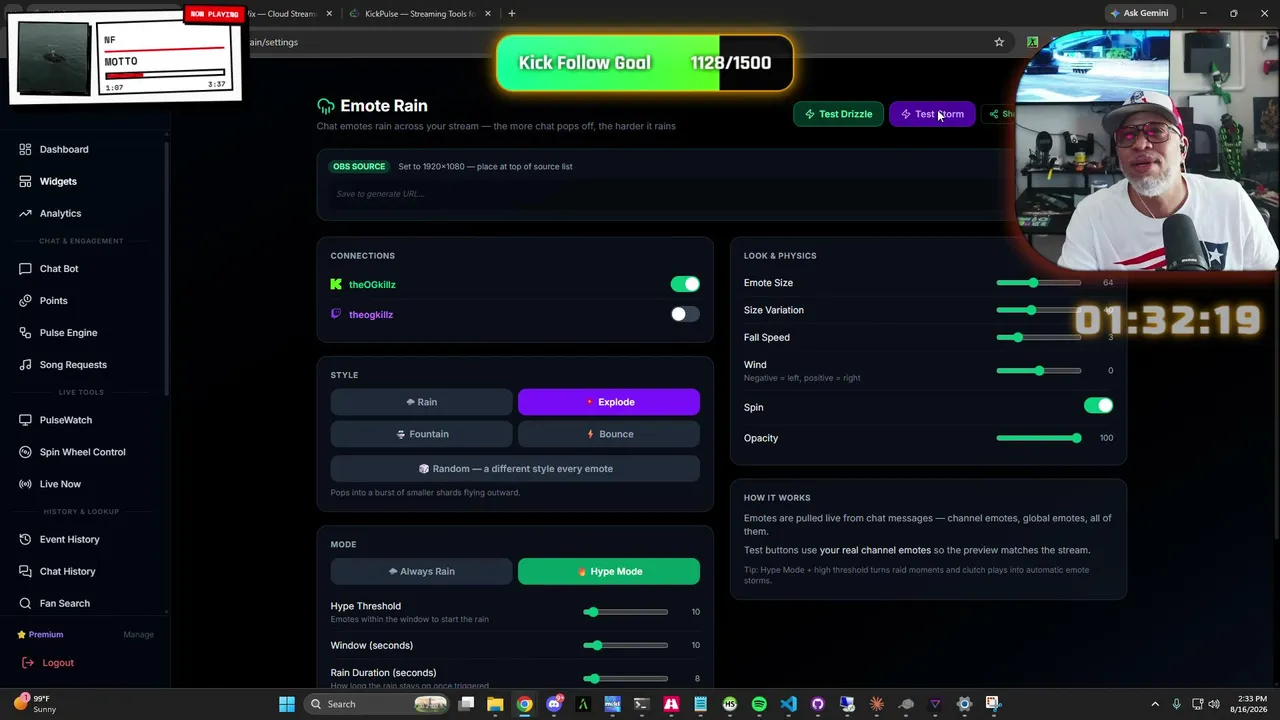Screen dimensions: 1280x720
Task: Open File Explorer from the taskbar
Action: pyautogui.click(x=495, y=704)
